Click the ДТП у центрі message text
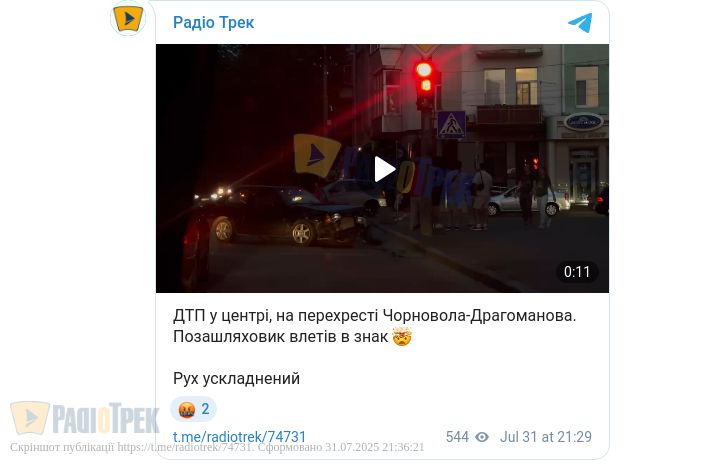 coord(374,326)
